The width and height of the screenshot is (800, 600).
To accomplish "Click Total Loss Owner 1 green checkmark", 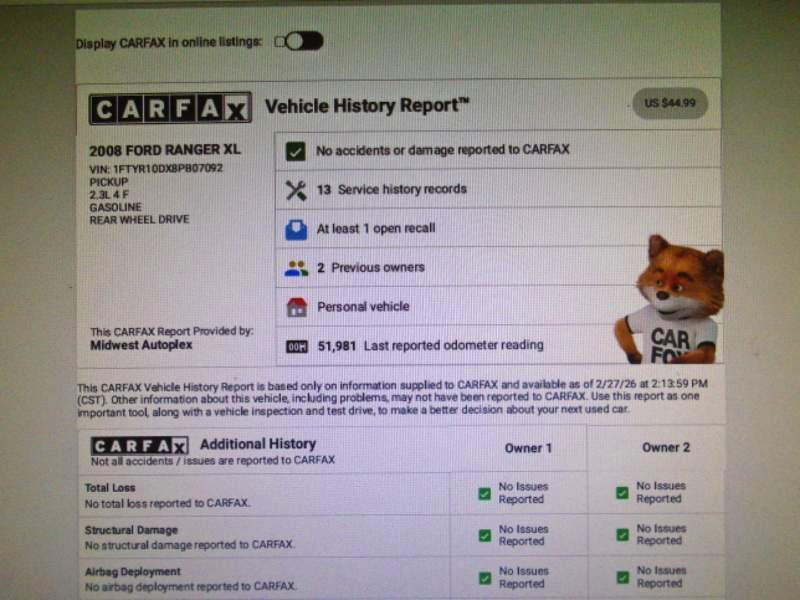I will click(x=485, y=493).
